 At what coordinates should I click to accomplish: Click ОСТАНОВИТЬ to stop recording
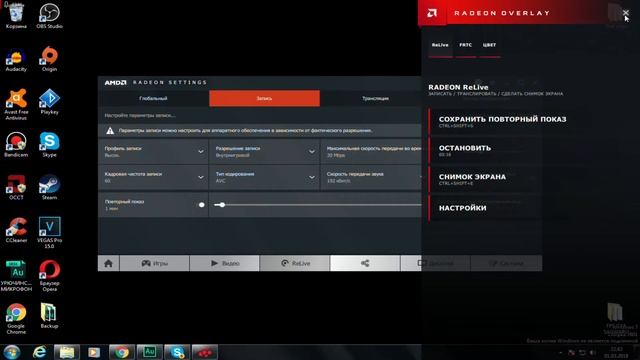[486, 150]
